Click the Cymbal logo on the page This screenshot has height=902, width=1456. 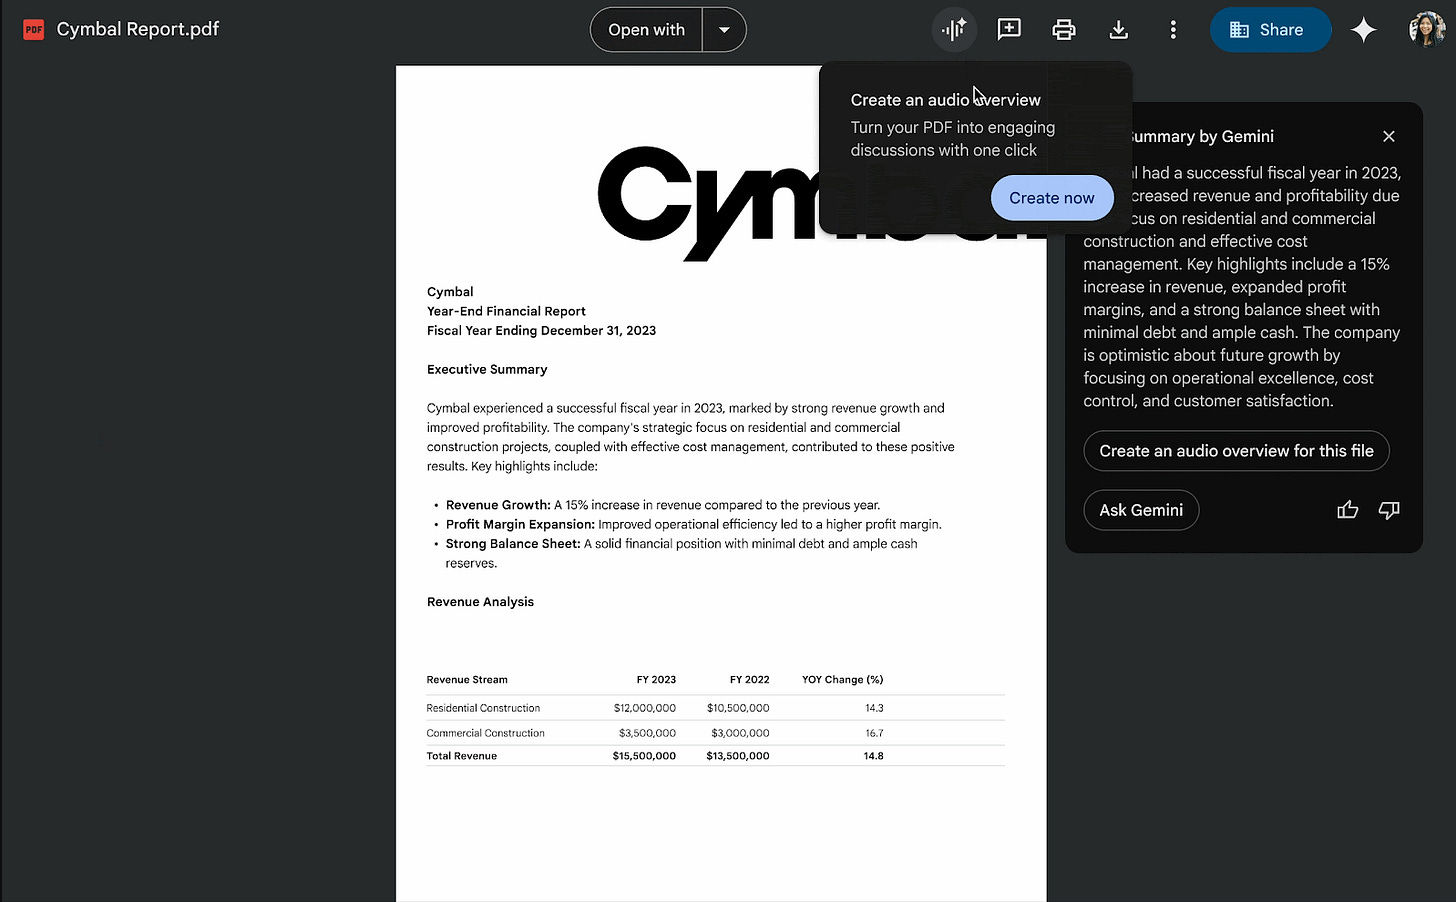(x=708, y=203)
